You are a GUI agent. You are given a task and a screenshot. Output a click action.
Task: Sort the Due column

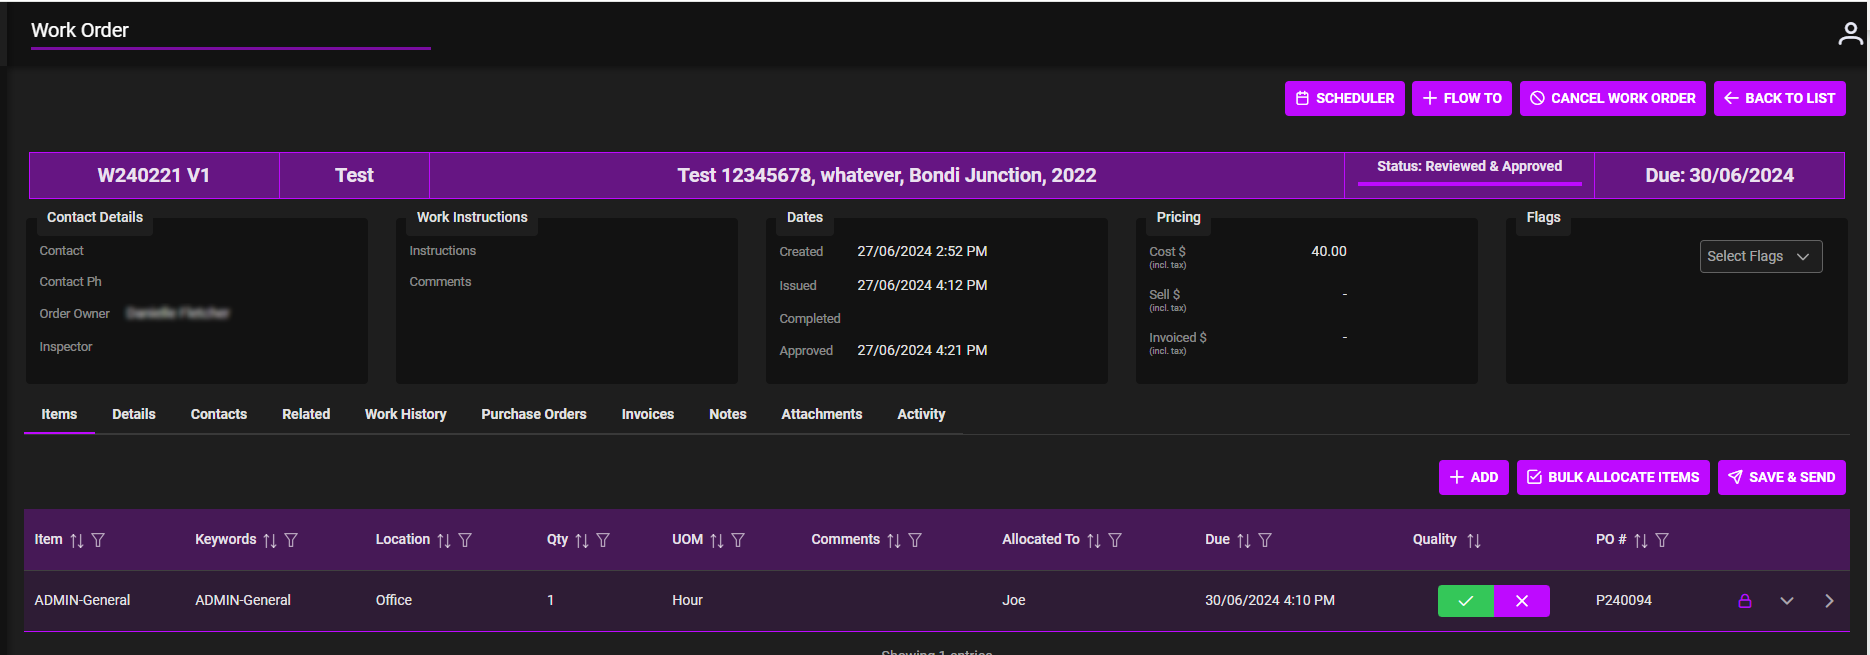1244,540
